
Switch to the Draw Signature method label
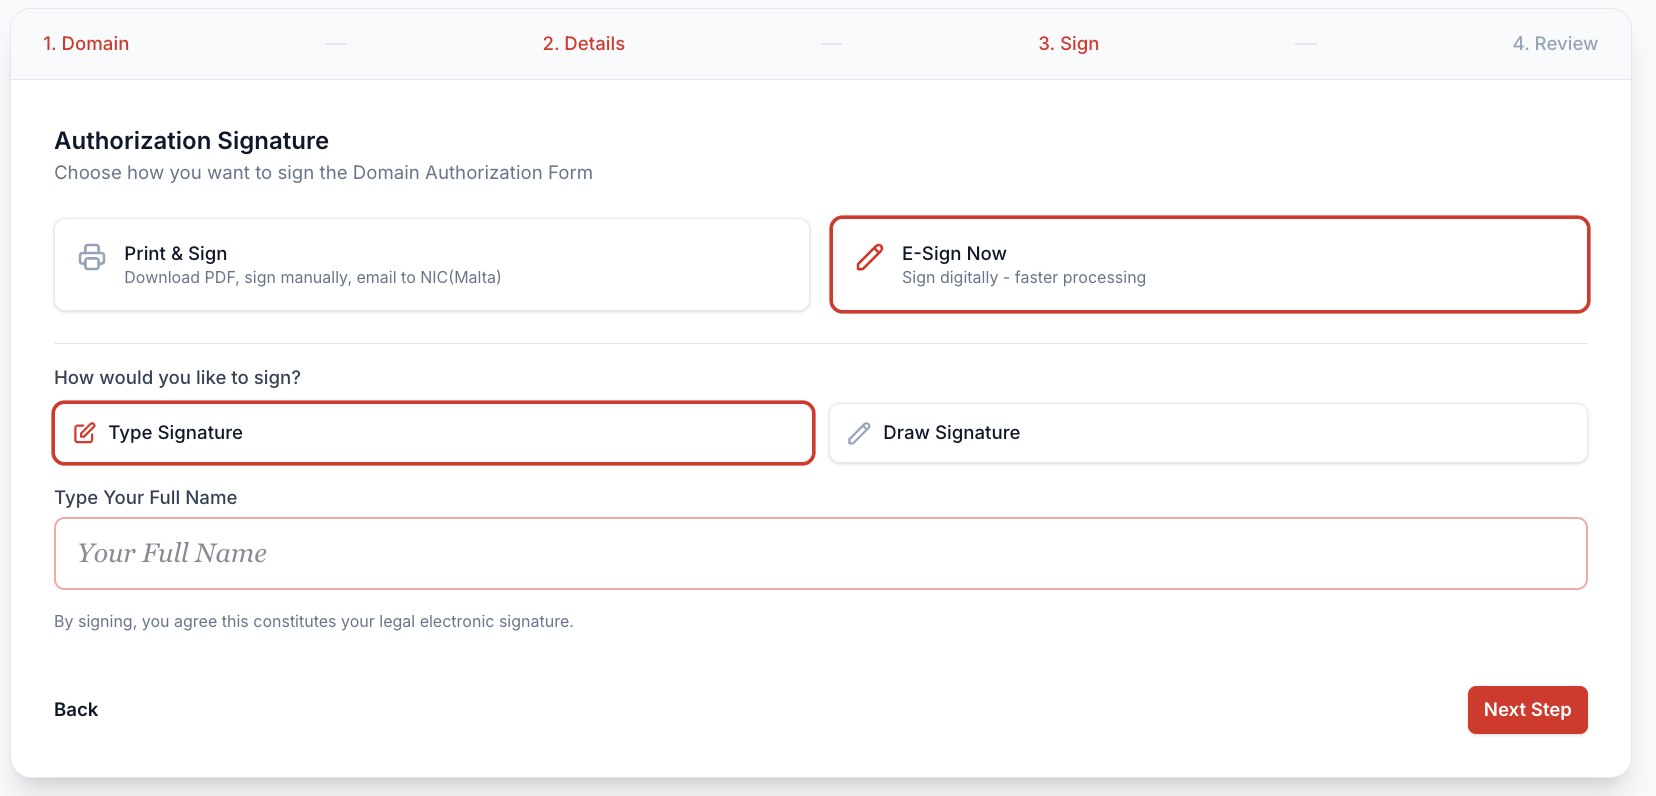click(951, 433)
